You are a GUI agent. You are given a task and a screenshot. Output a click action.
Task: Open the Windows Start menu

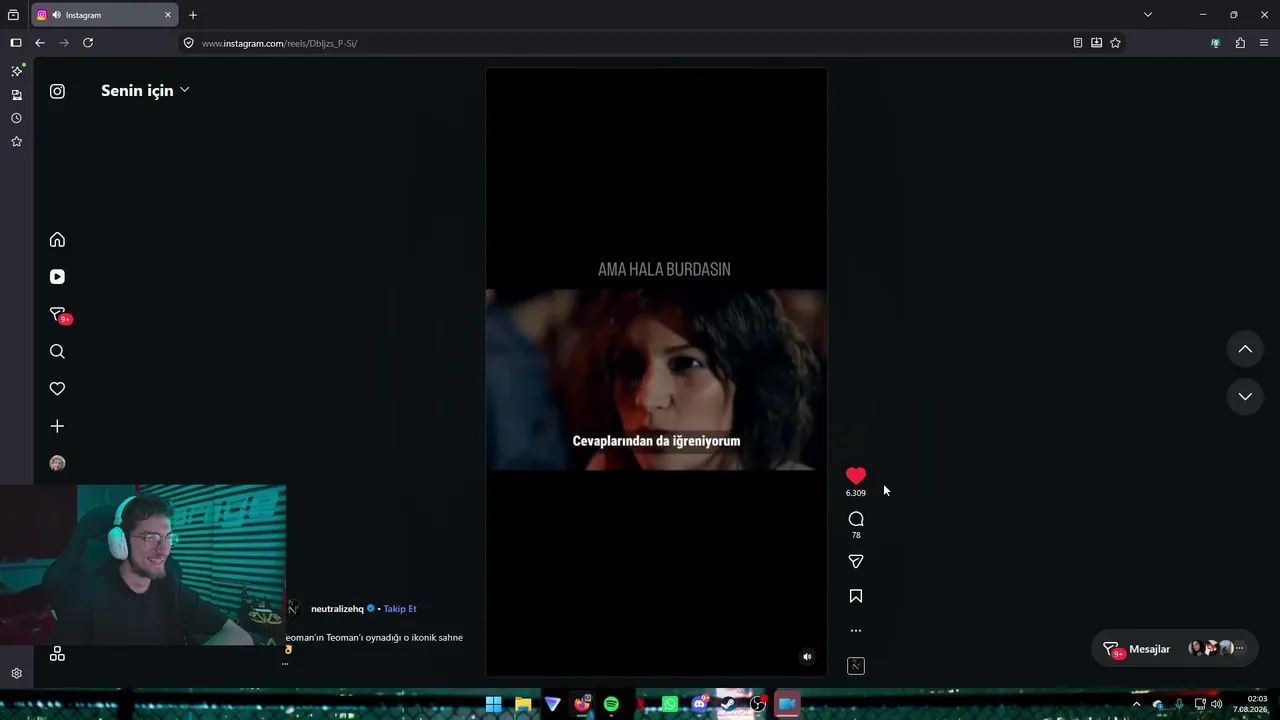[x=494, y=705]
